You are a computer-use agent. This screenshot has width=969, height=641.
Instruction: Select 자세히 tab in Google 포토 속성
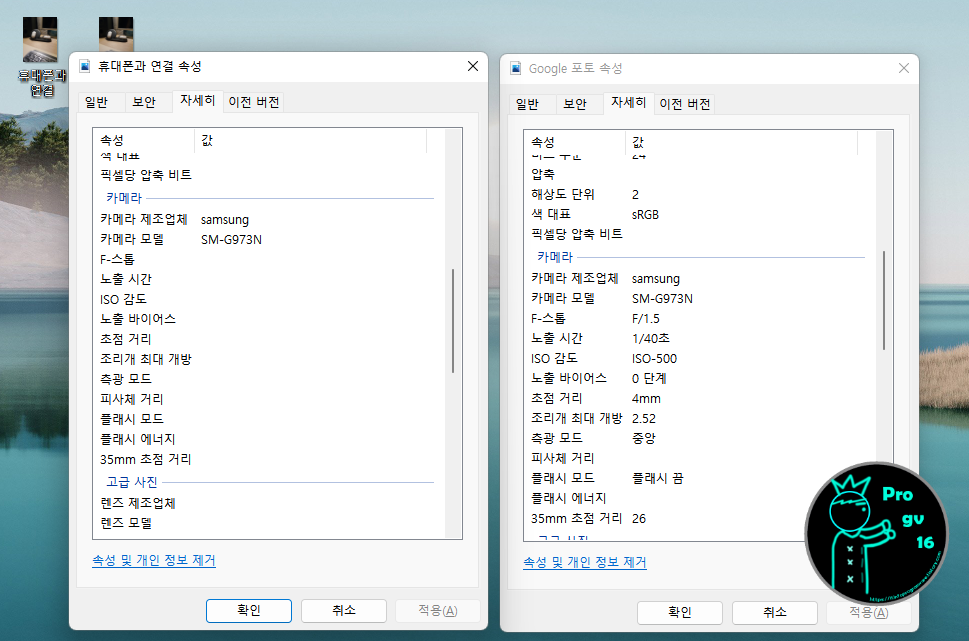[x=628, y=102]
